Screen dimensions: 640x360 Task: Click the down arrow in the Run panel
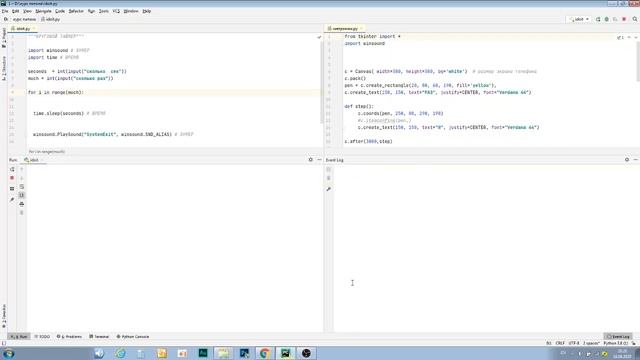22,178
